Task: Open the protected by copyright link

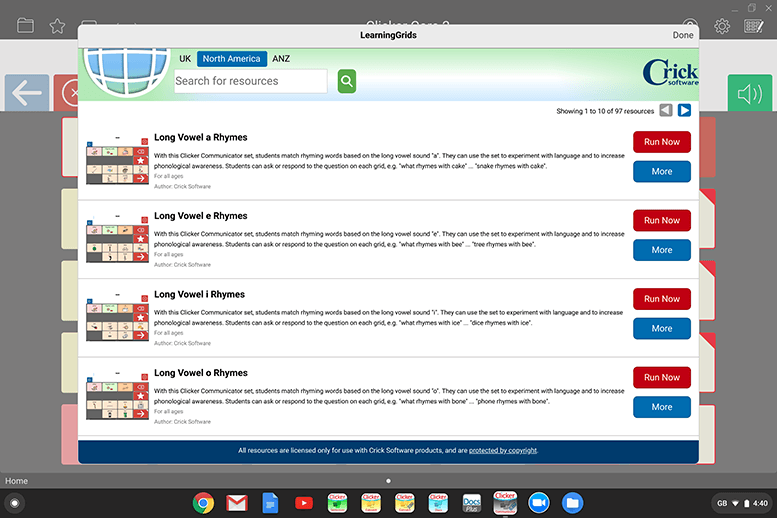Action: coord(503,451)
